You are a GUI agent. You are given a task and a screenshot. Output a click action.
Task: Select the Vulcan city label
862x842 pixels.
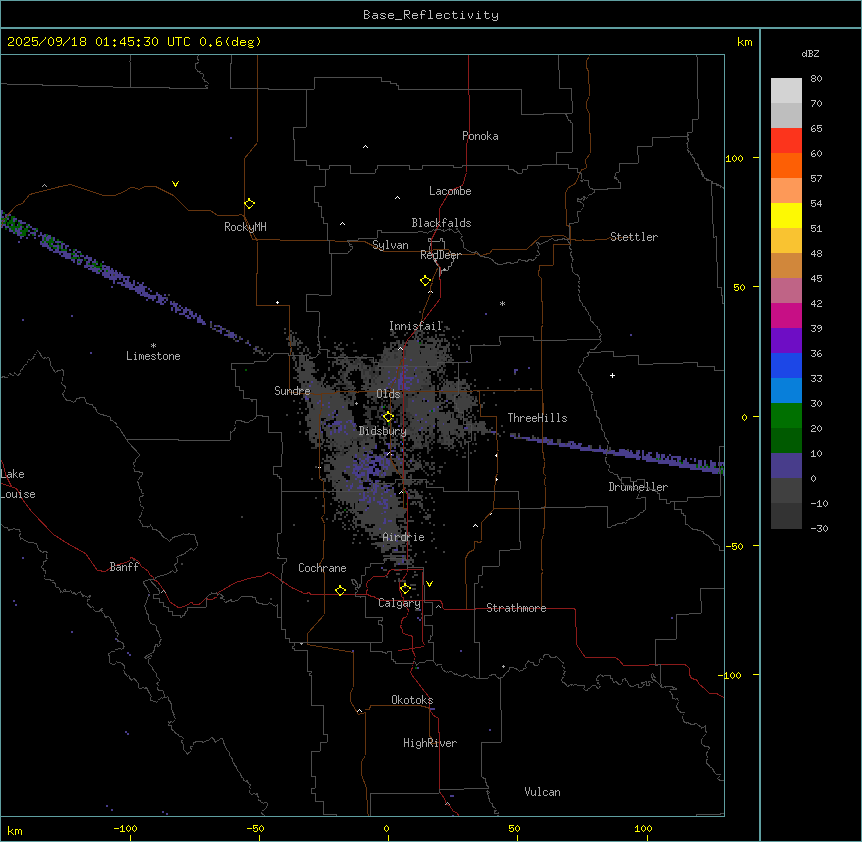(x=542, y=792)
